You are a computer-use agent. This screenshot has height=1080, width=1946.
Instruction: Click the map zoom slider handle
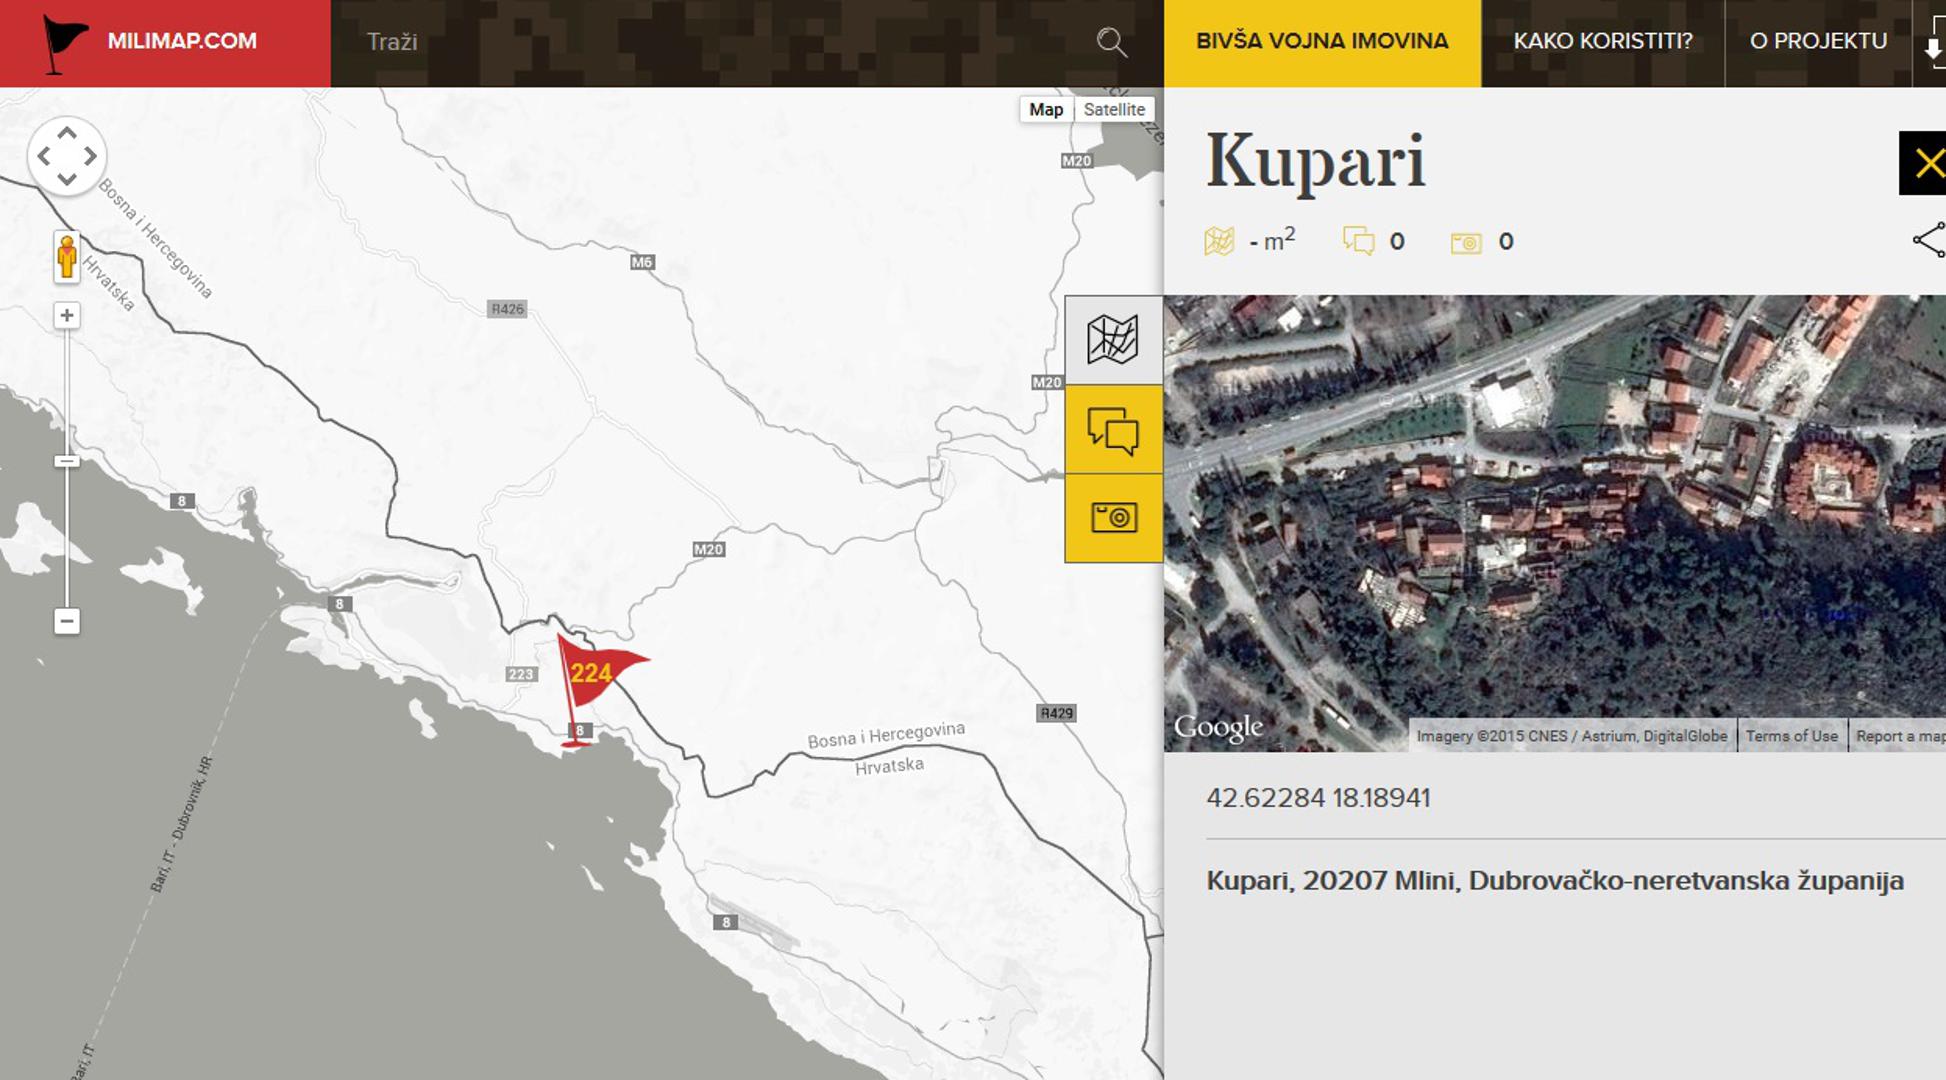67,461
